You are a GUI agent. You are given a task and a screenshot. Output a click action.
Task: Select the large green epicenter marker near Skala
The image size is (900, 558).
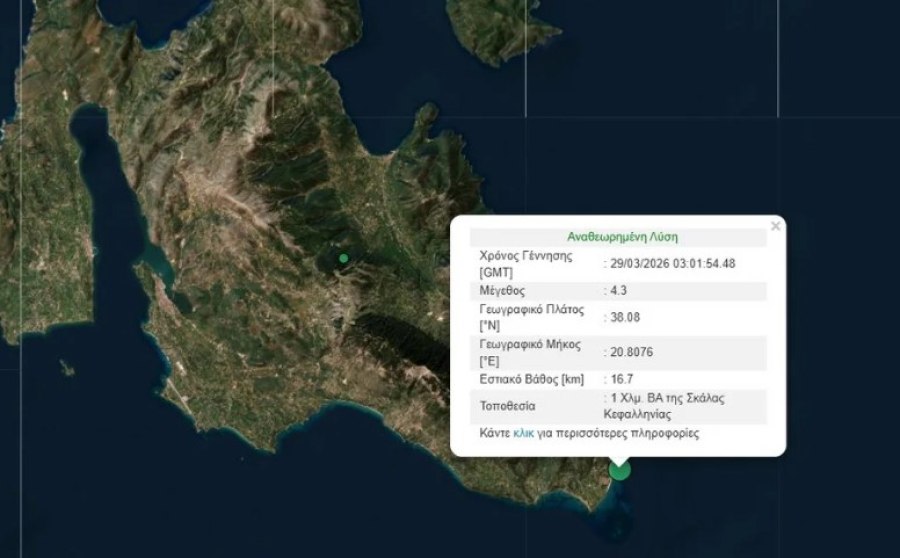[x=620, y=469]
